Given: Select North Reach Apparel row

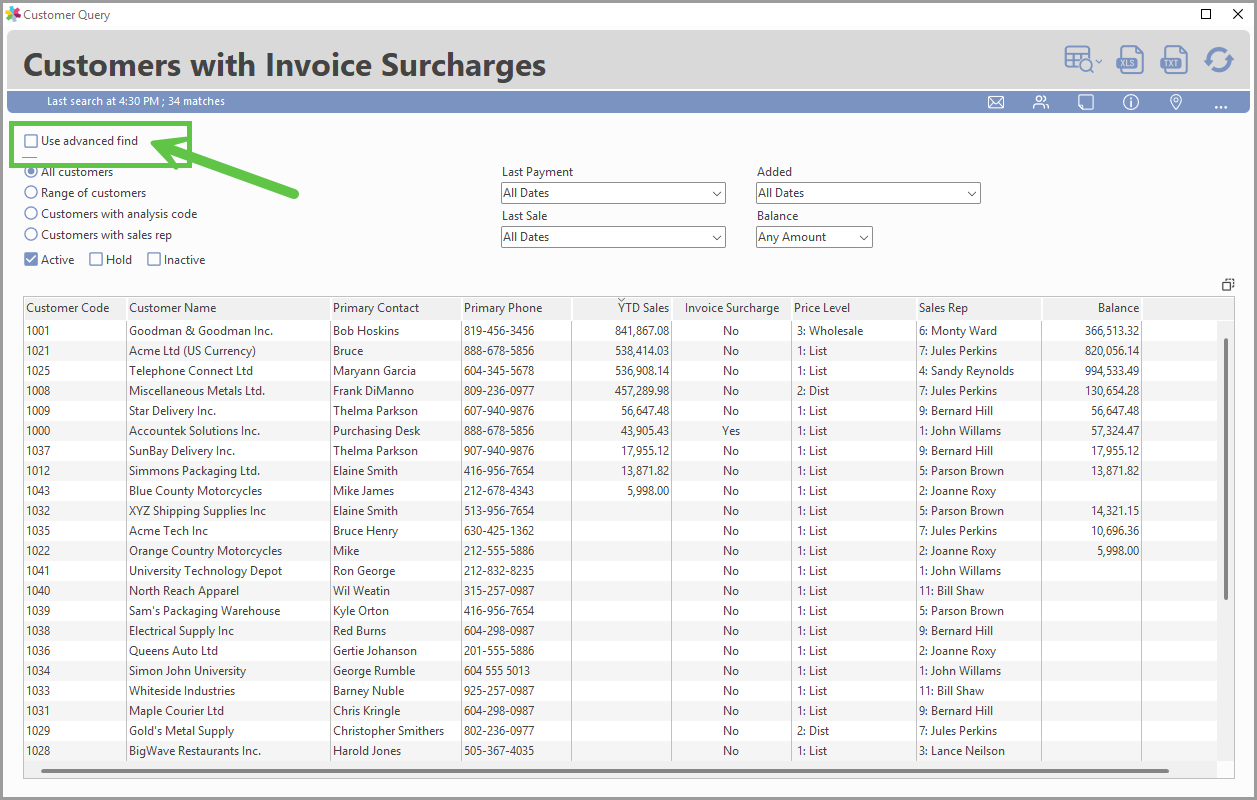Looking at the screenshot, I should pos(620,591).
